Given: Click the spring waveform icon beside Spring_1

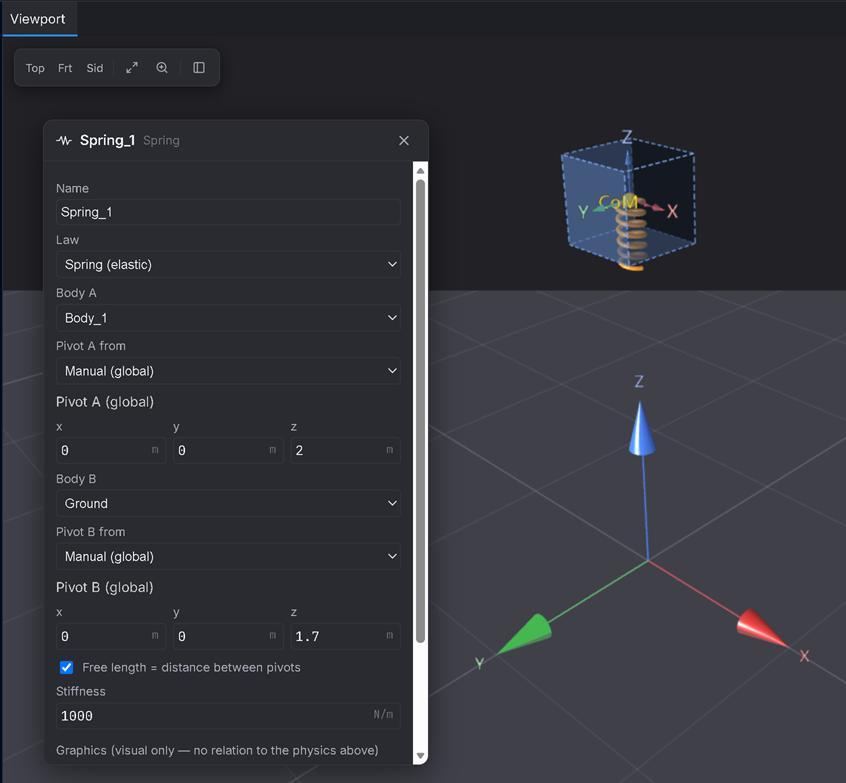Looking at the screenshot, I should coord(64,141).
